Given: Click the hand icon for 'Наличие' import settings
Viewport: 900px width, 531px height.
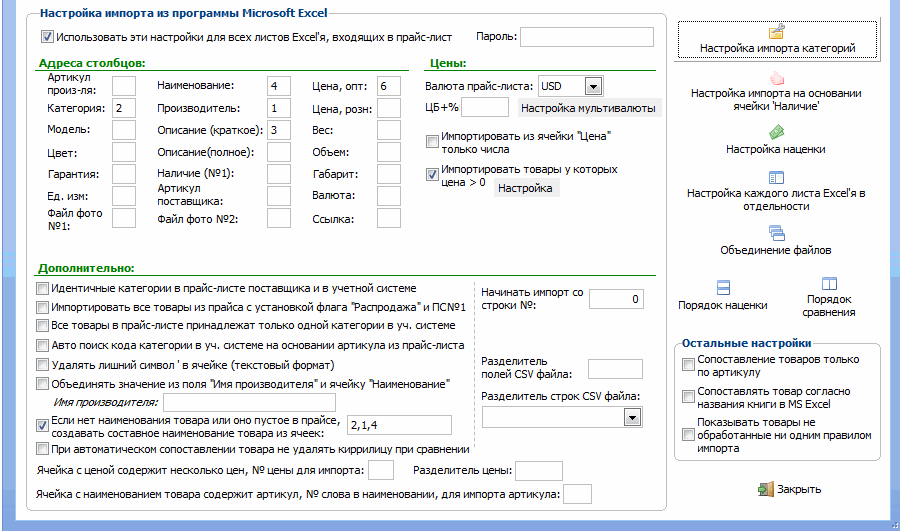Looking at the screenshot, I should click(x=776, y=77).
